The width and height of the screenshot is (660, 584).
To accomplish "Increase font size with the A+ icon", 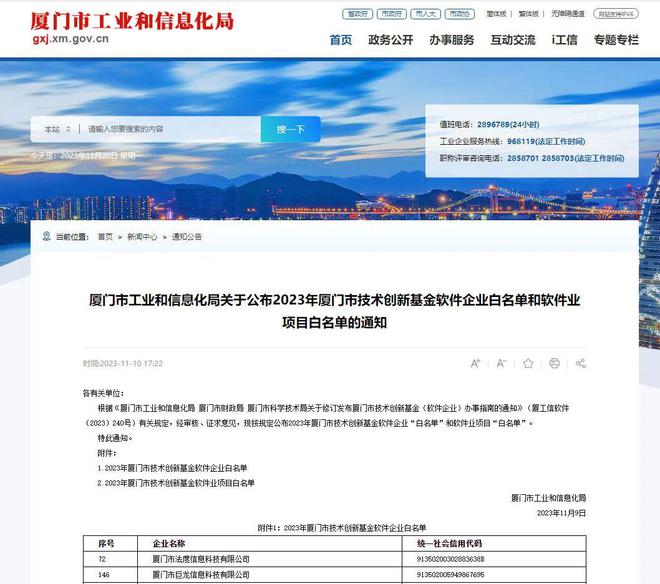I will tap(476, 363).
